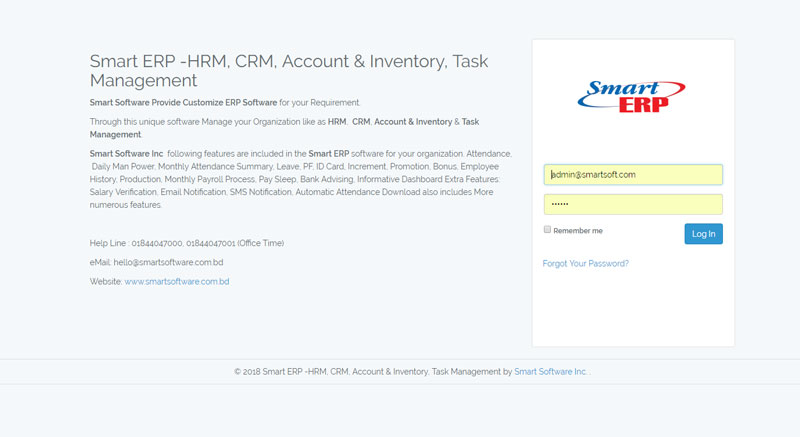Click the paragraph starting 'Through this unique software'
The image size is (800, 437).
tap(284, 128)
